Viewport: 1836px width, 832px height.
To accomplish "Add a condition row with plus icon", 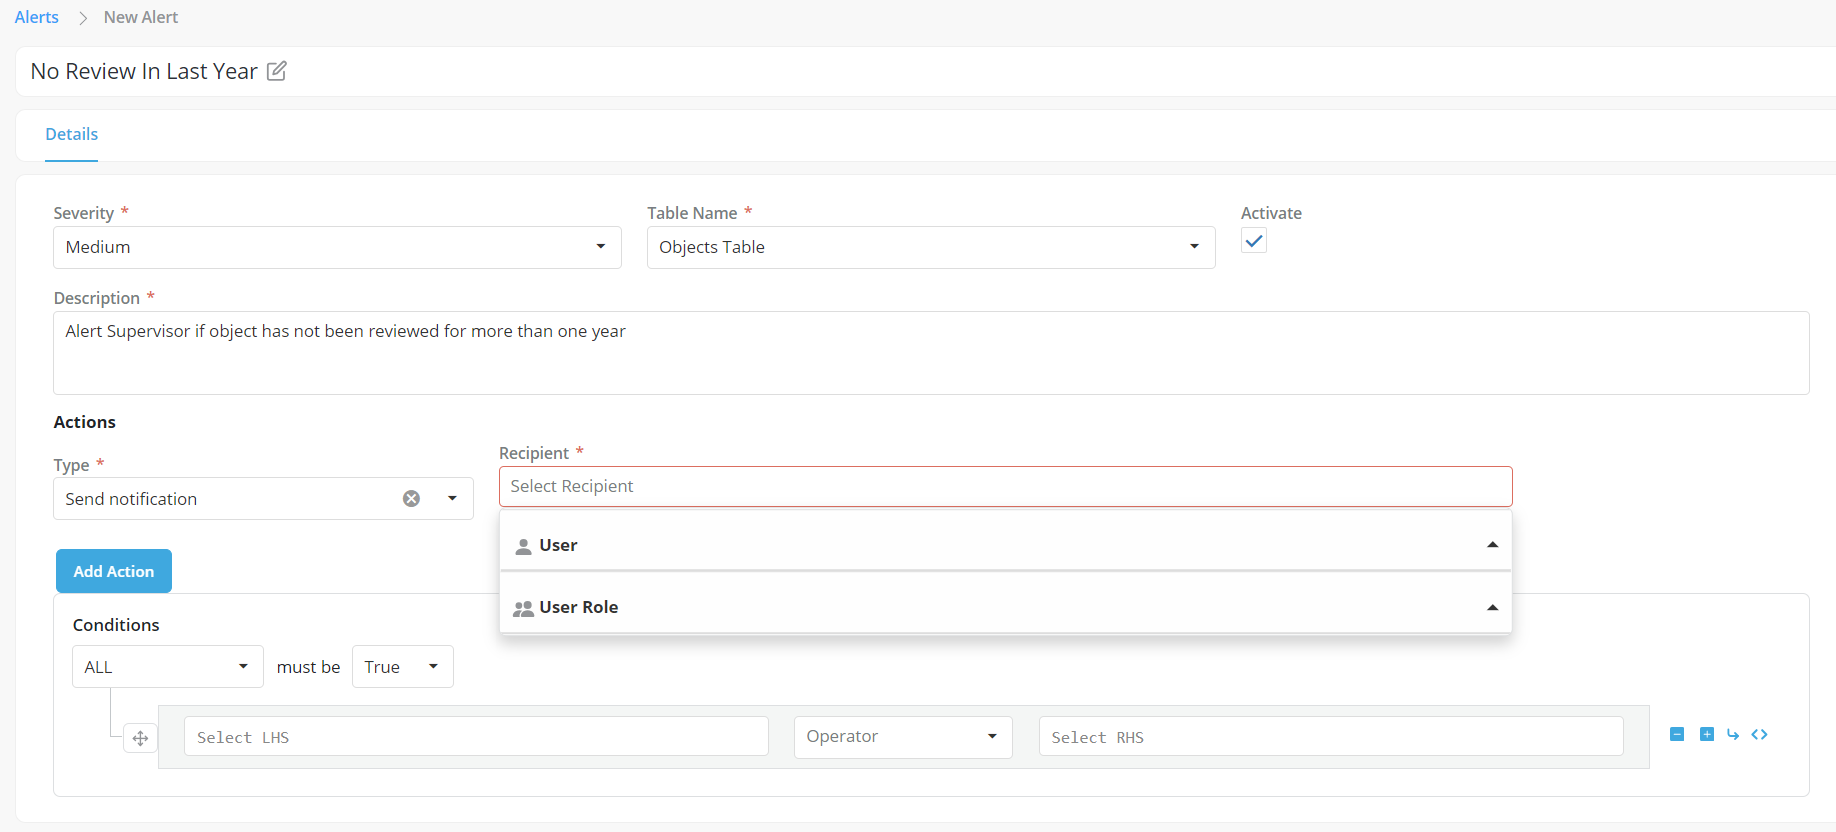I will (1706, 735).
